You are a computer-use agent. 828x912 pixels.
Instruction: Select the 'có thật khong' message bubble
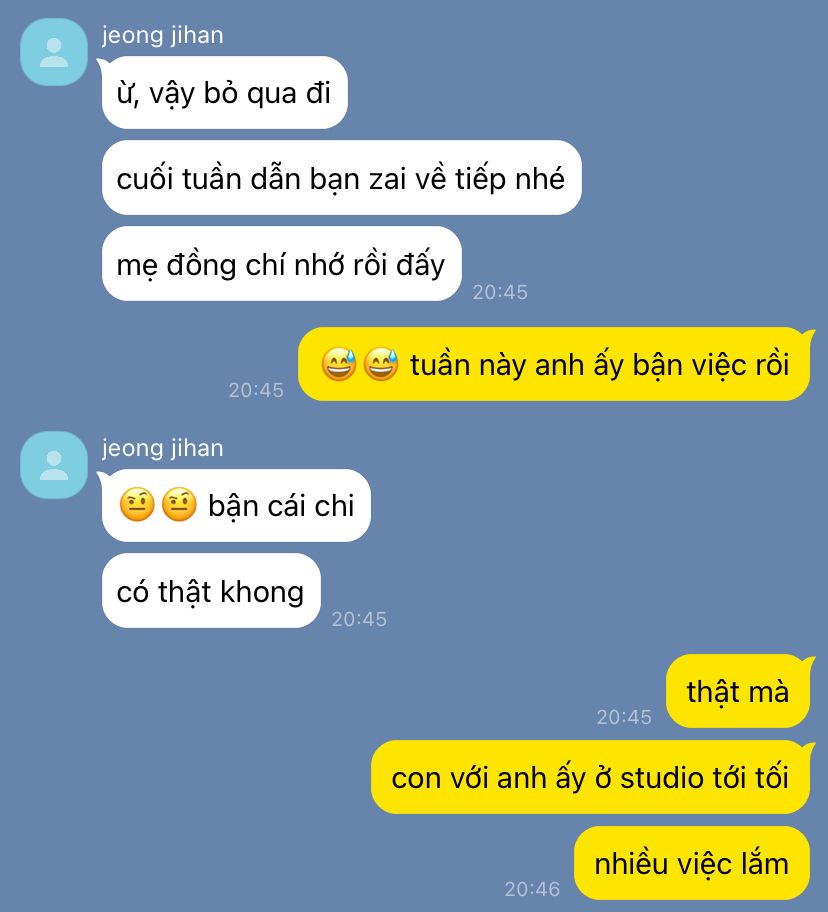pyautogui.click(x=211, y=590)
